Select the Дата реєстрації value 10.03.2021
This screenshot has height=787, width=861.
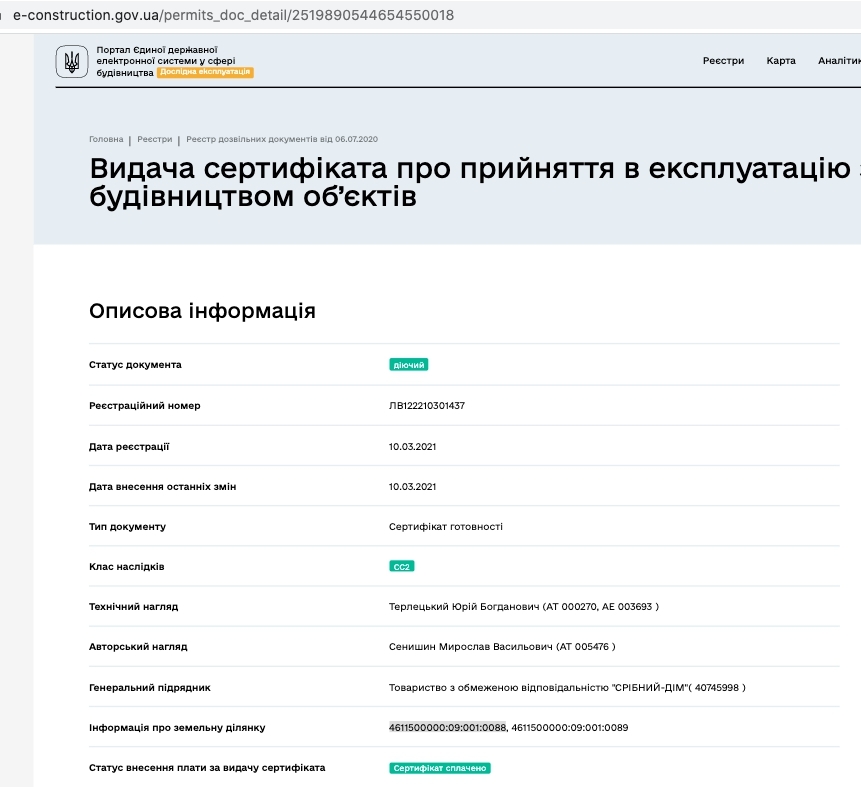tap(412, 446)
